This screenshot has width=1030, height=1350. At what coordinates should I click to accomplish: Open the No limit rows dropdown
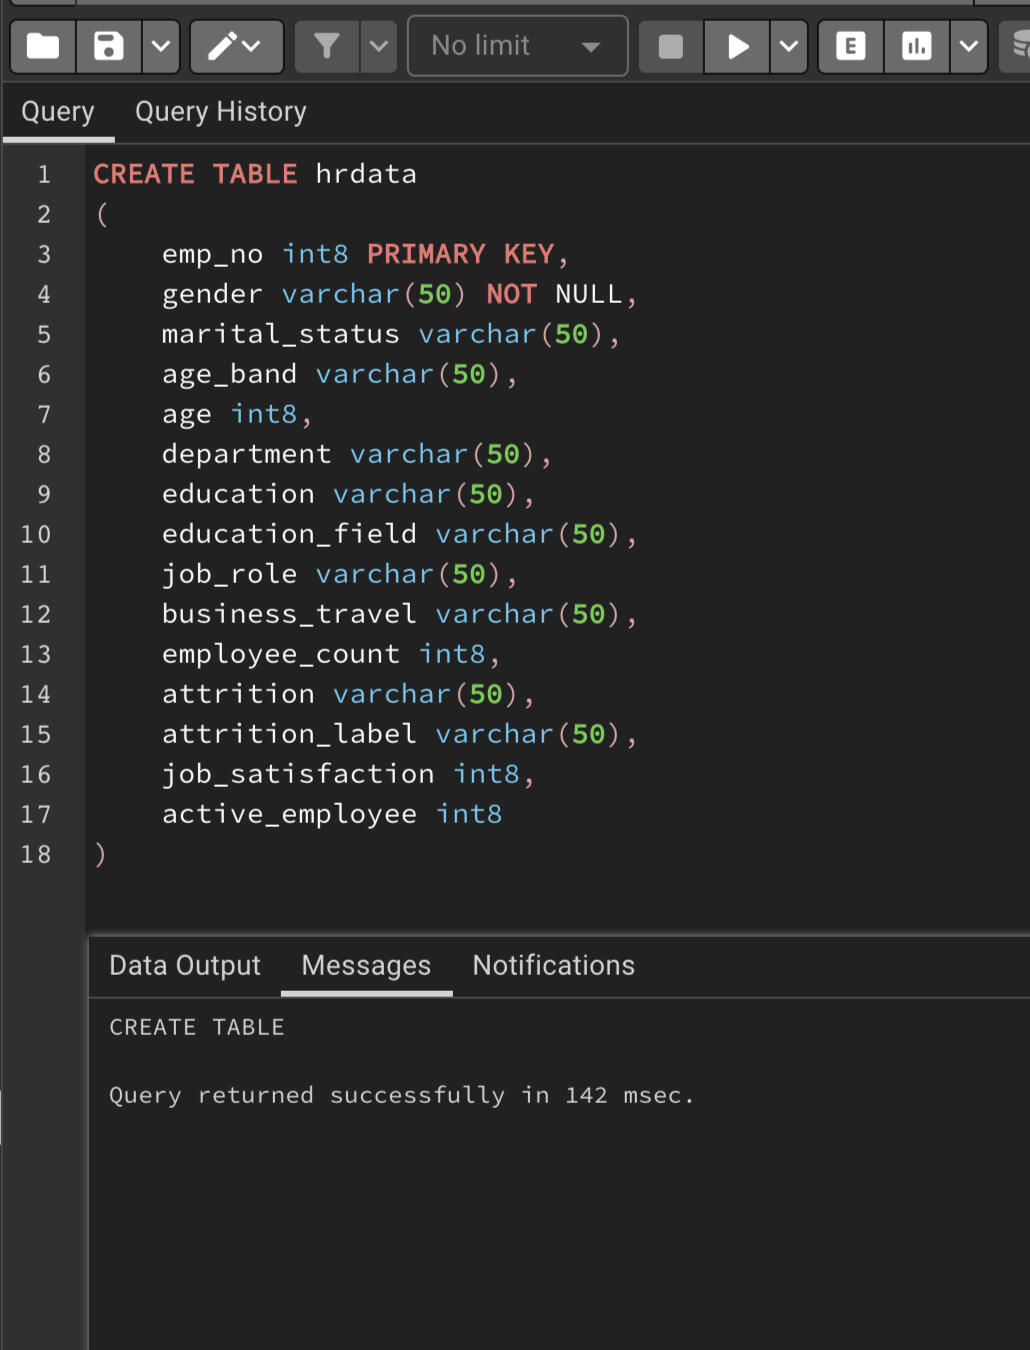pyautogui.click(x=517, y=46)
